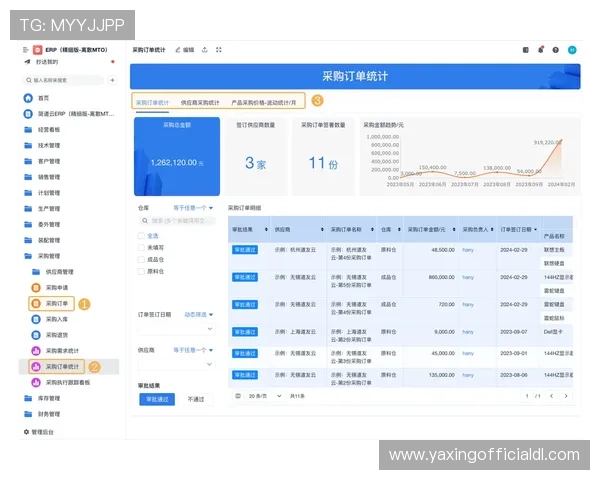Check the 原料仓 warehouse checkbox

click(141, 271)
